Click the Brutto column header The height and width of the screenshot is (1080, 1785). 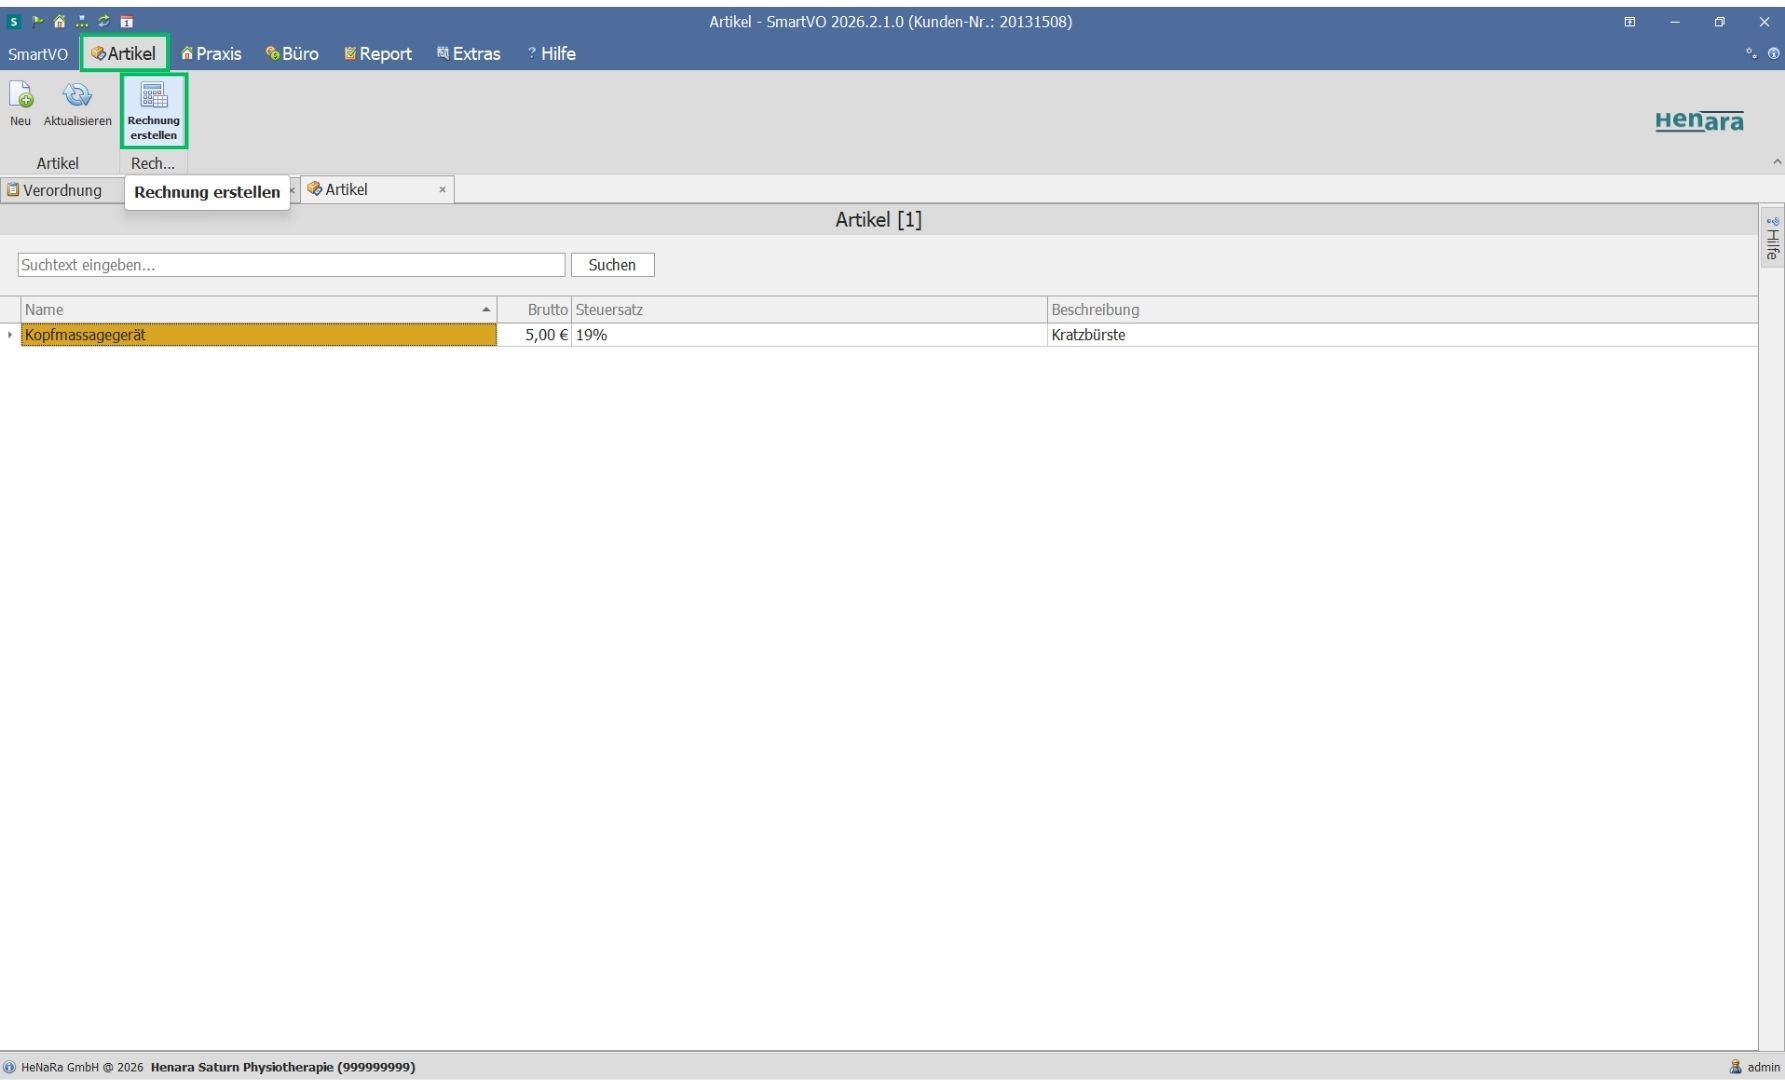[x=534, y=310]
